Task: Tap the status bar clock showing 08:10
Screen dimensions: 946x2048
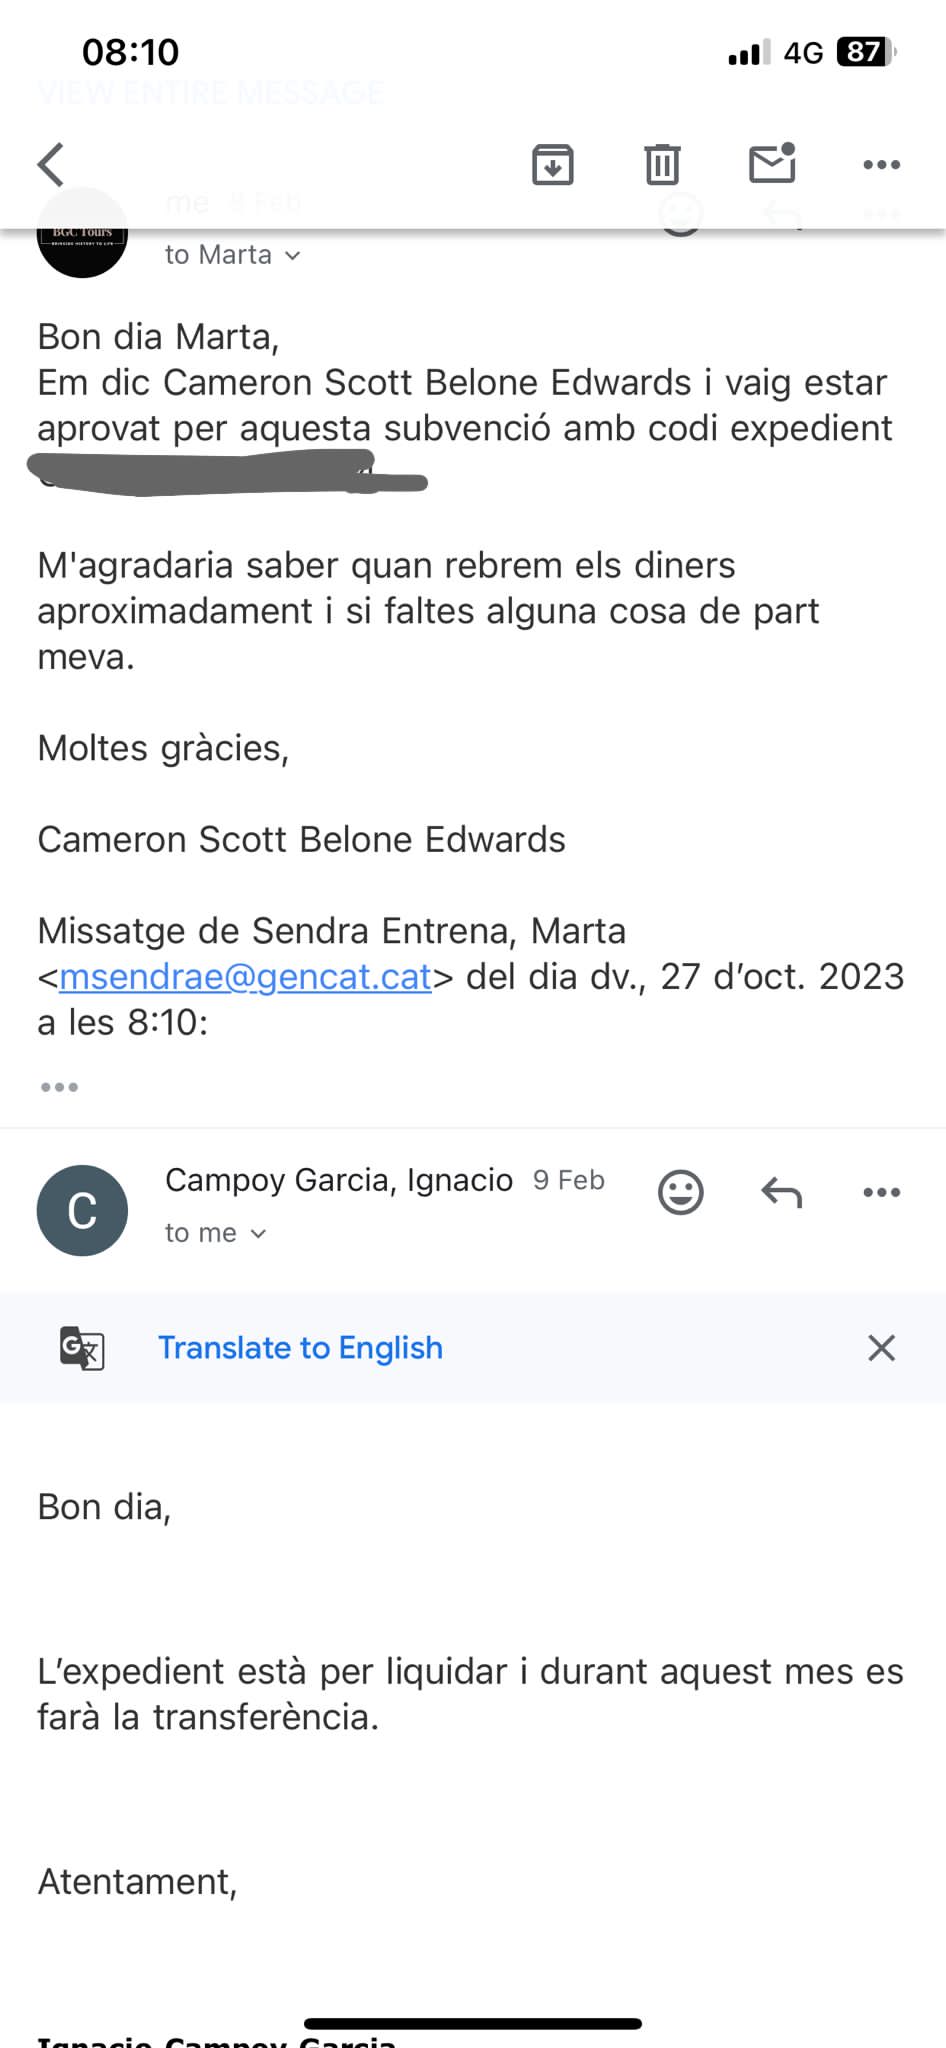Action: tap(130, 52)
